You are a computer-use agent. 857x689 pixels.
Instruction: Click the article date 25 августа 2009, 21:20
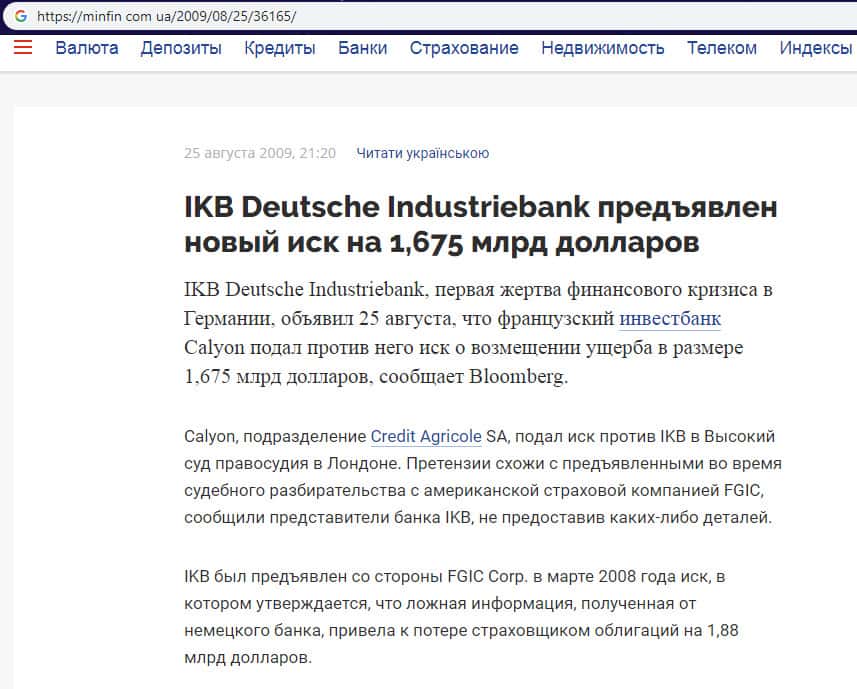(260, 153)
